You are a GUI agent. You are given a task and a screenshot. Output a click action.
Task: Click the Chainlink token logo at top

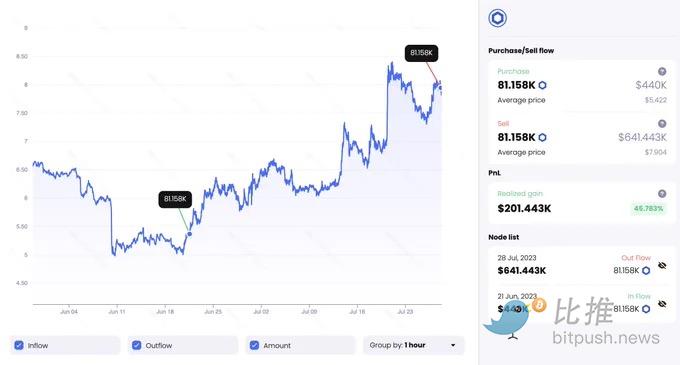coord(497,18)
